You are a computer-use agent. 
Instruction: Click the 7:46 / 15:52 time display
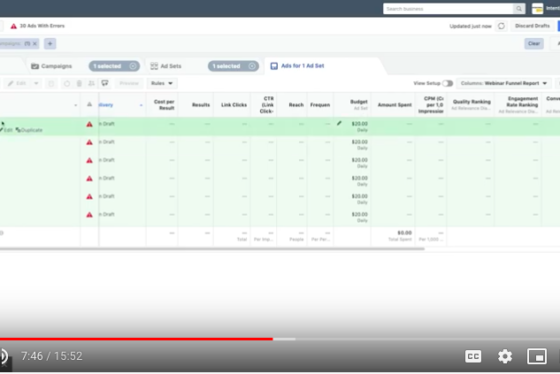[x=52, y=356]
